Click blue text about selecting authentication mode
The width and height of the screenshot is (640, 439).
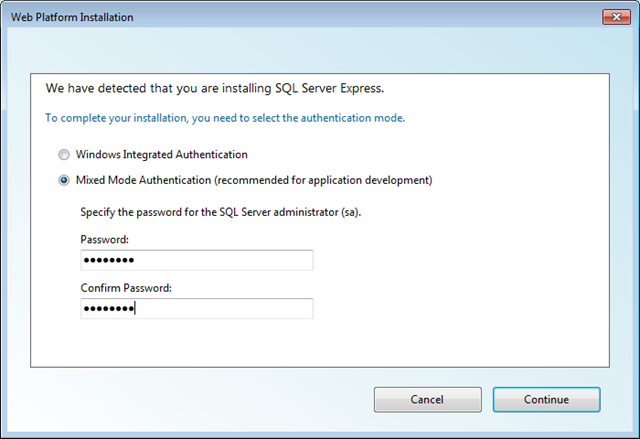tap(225, 118)
